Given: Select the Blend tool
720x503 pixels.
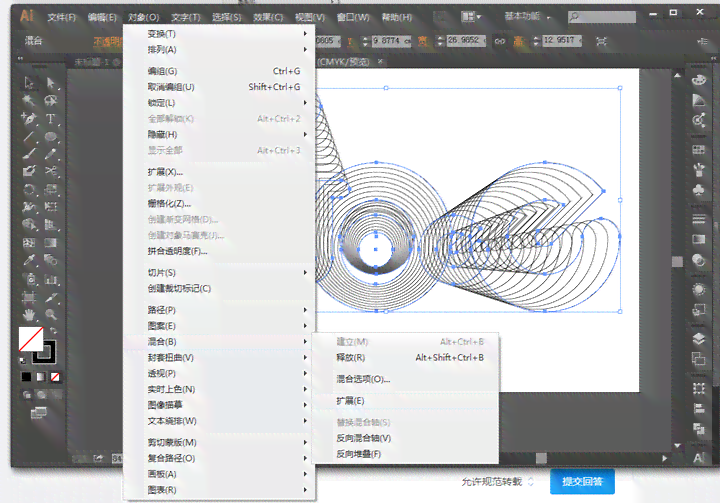Looking at the screenshot, I should (51, 260).
